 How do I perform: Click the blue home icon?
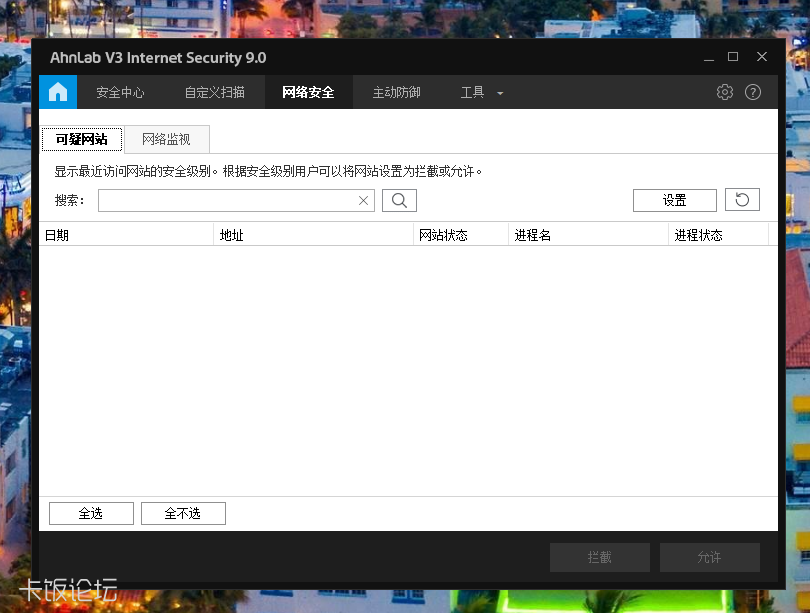coord(57,91)
